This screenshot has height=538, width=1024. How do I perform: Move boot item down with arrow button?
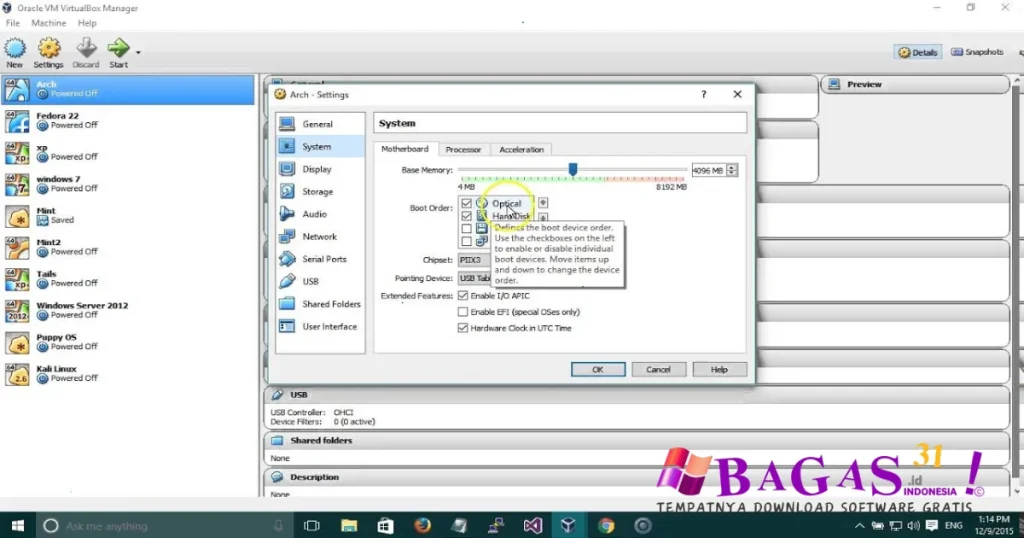click(543, 217)
